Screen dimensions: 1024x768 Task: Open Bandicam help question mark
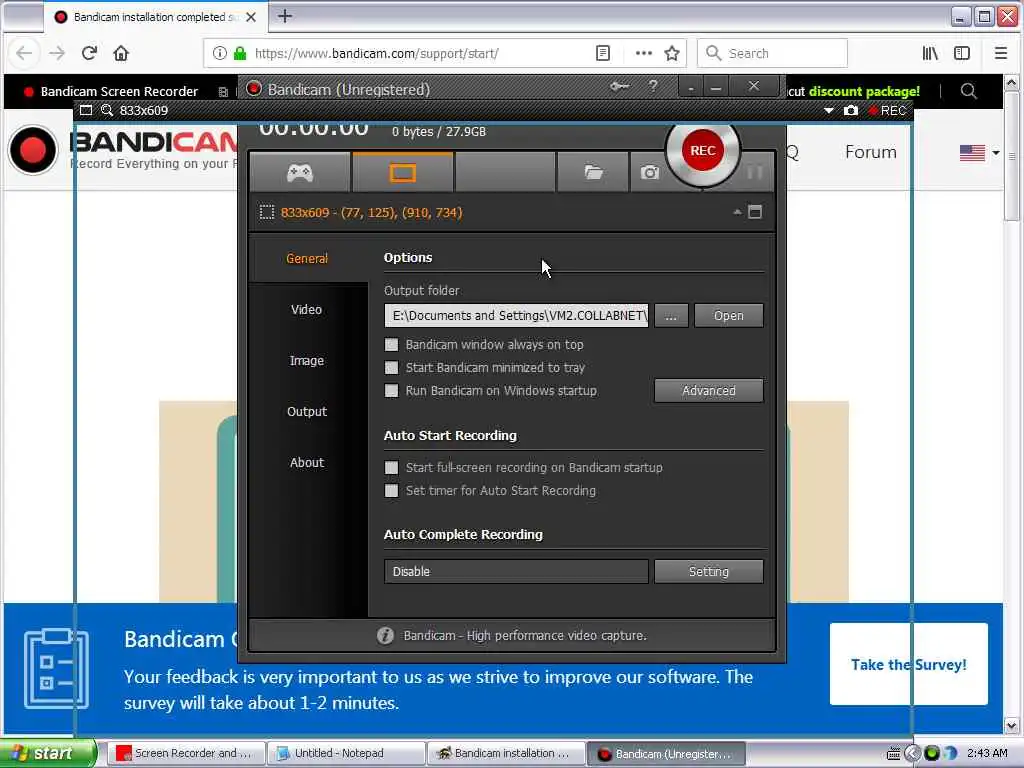click(652, 86)
